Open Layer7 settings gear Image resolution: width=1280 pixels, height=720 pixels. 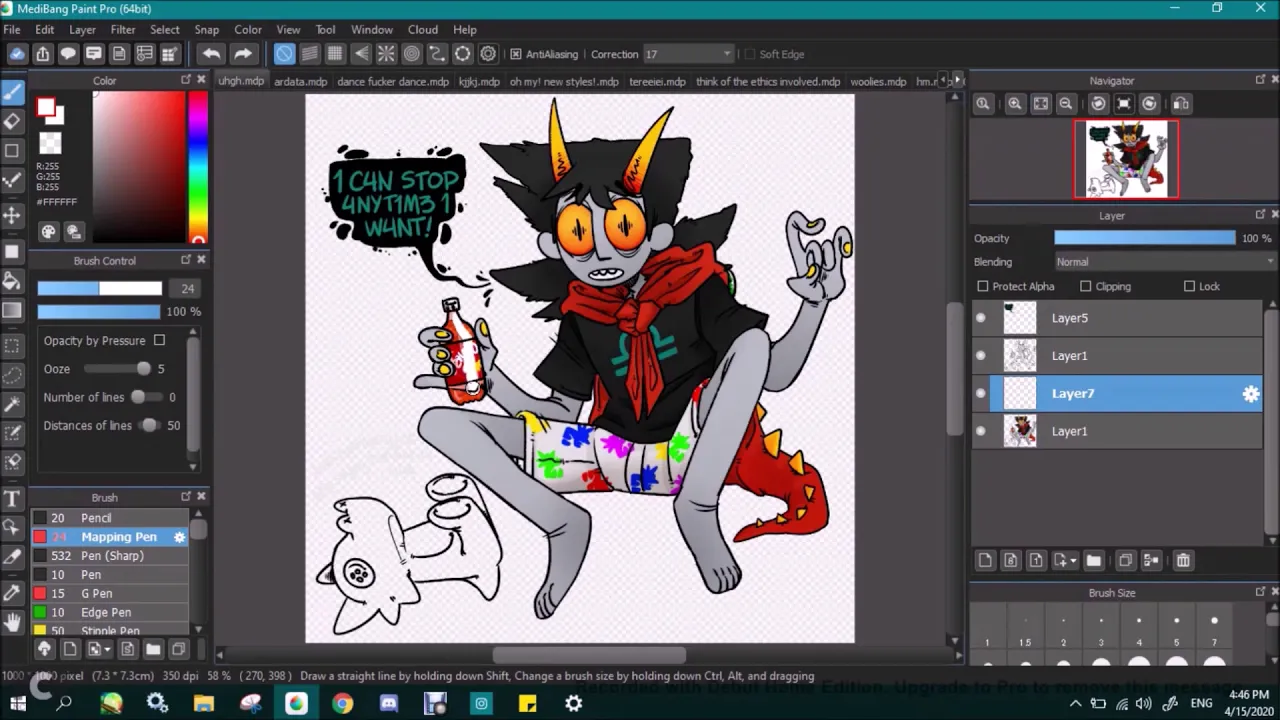tap(1251, 394)
